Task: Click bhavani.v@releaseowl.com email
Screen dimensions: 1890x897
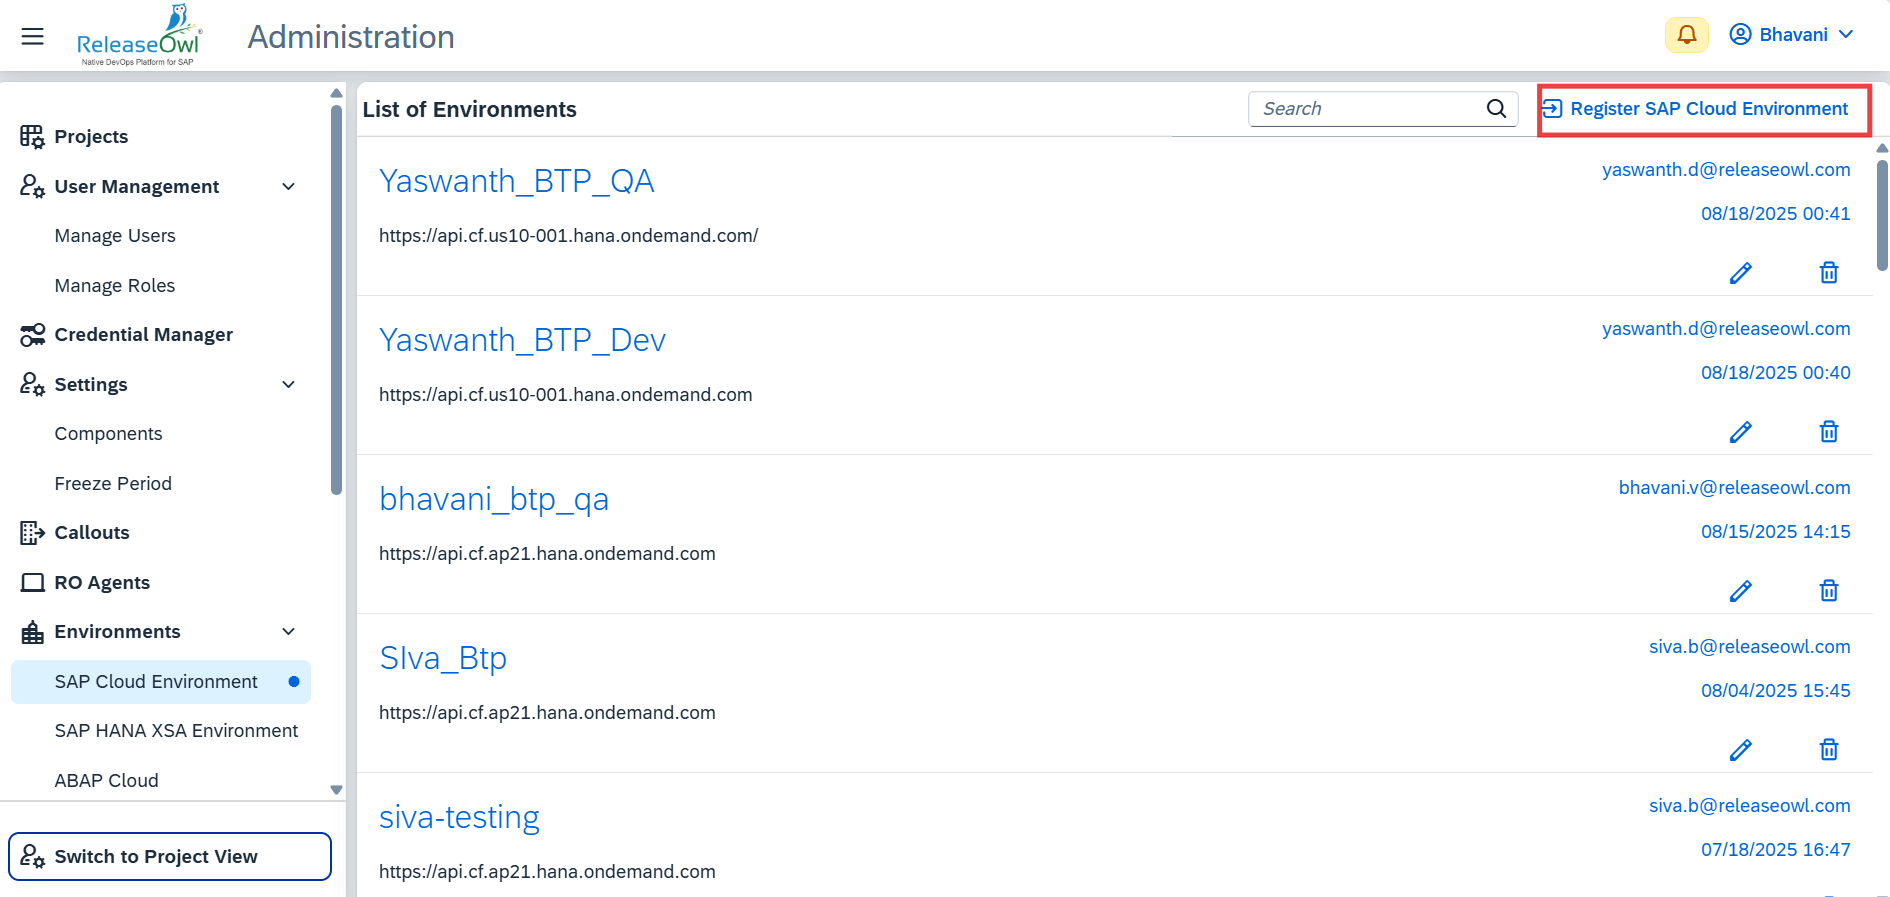Action: pos(1734,488)
